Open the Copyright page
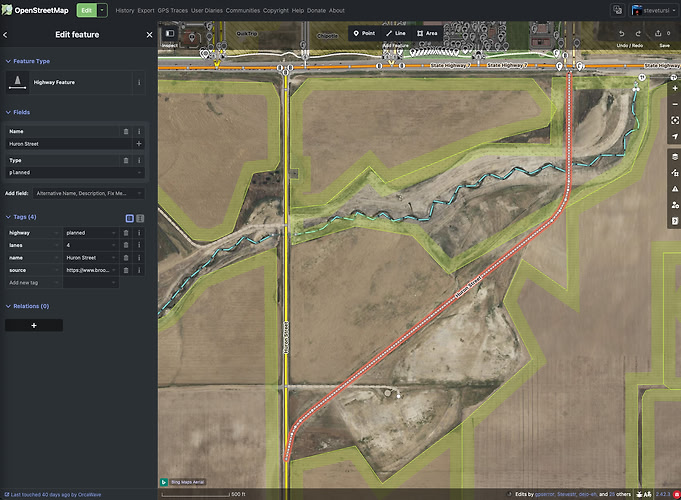The image size is (681, 500). point(276,10)
